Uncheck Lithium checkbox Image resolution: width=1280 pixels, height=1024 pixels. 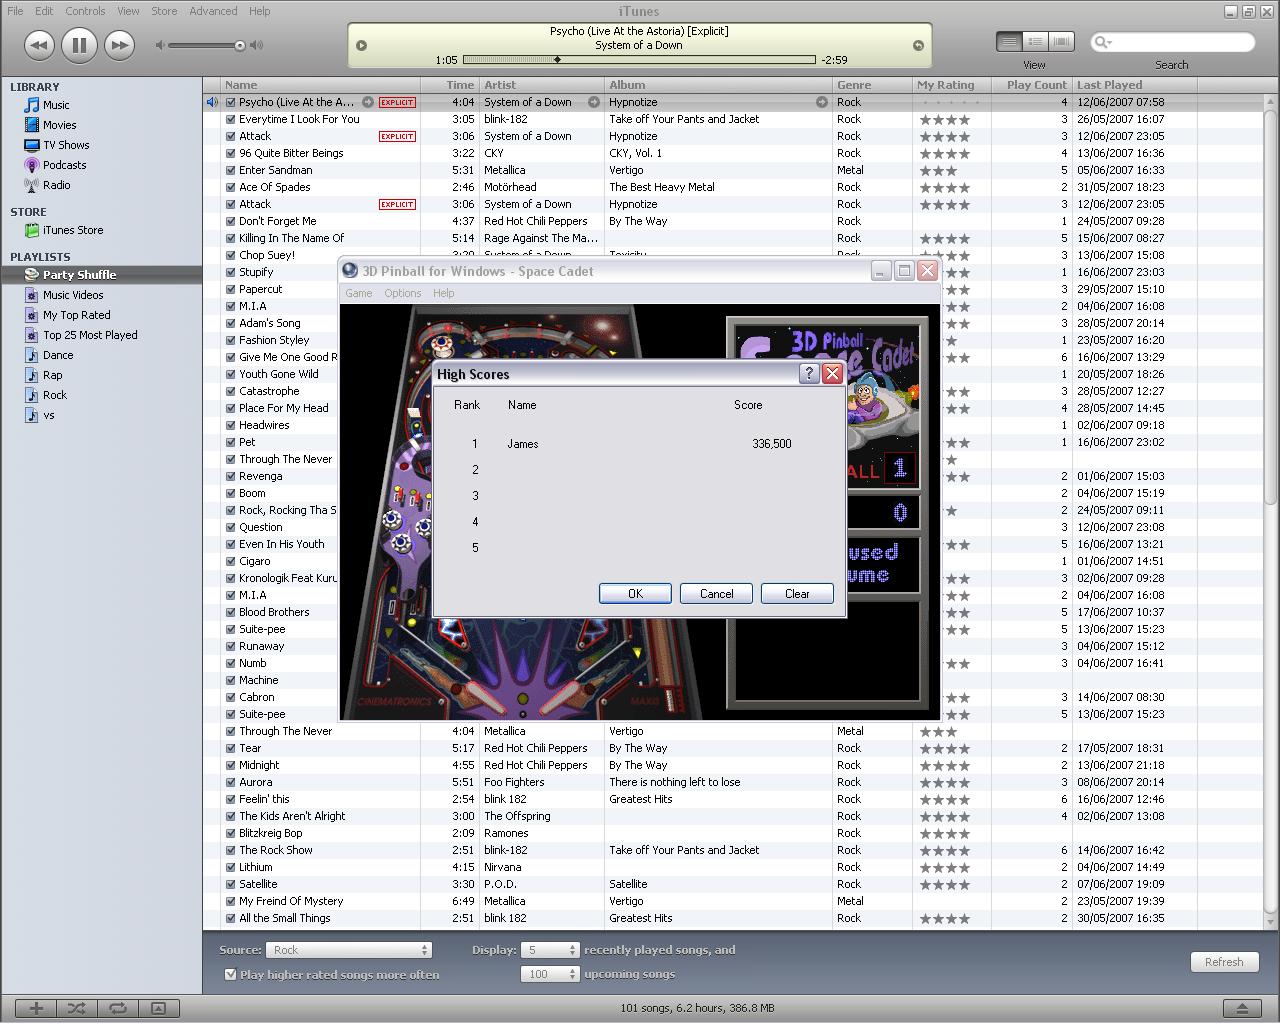pyautogui.click(x=231, y=867)
